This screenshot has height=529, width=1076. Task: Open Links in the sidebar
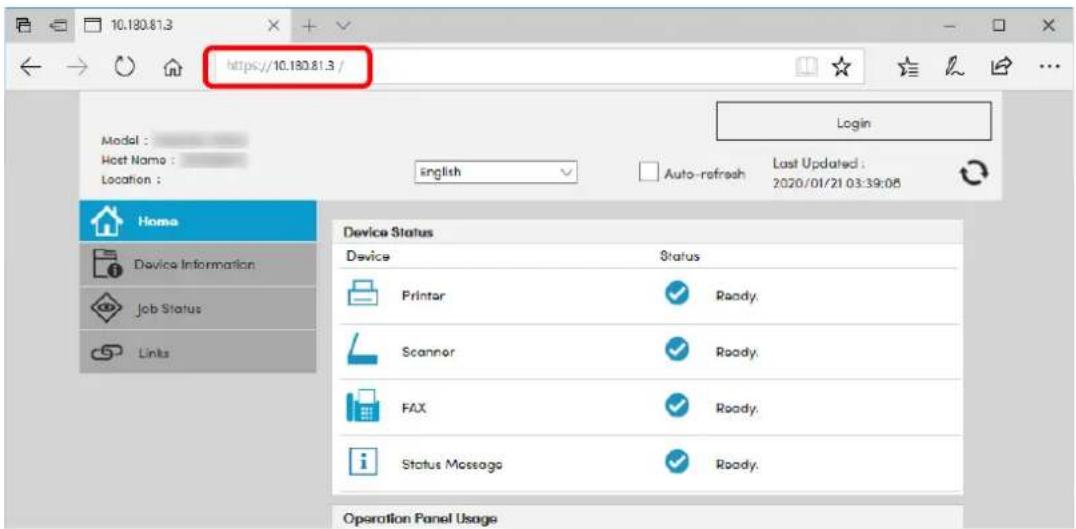(x=198, y=351)
